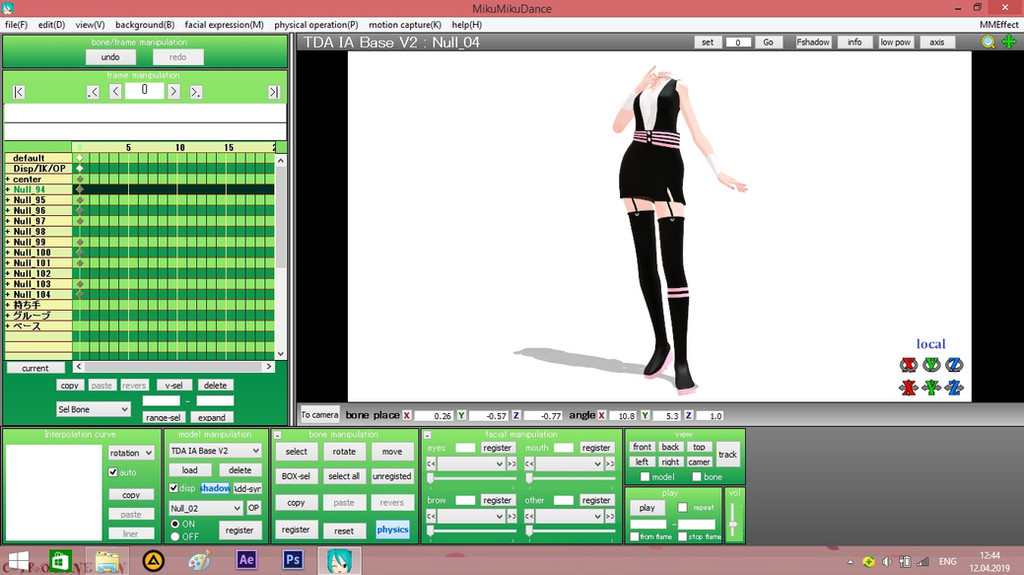Go to next keyframe arrow
Image resolution: width=1024 pixels, height=575 pixels.
click(x=195, y=92)
